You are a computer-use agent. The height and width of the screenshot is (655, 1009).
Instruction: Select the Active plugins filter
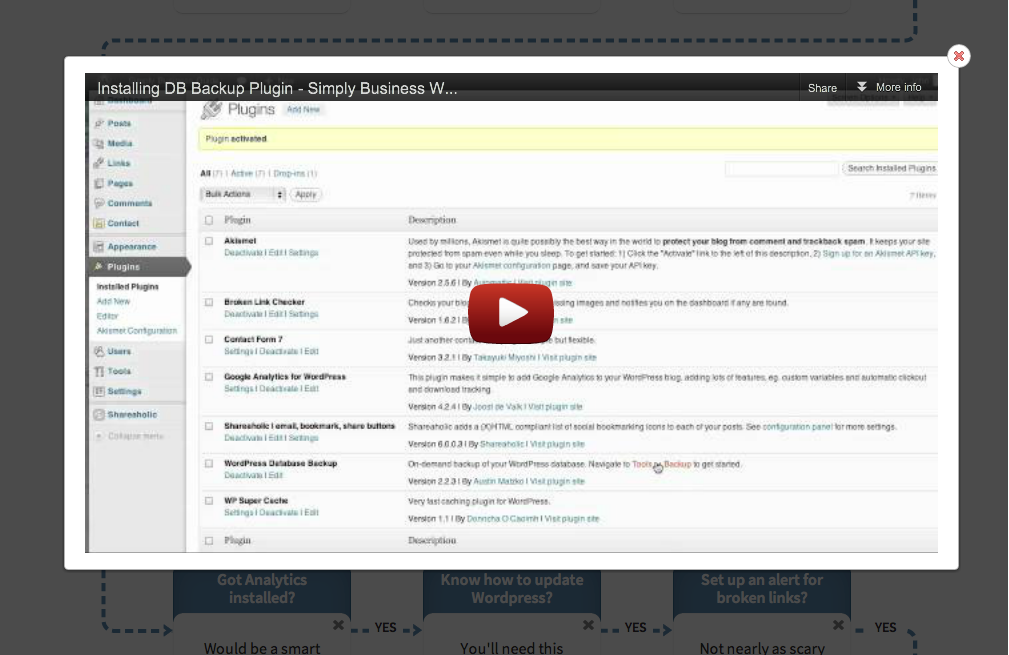tap(241, 174)
